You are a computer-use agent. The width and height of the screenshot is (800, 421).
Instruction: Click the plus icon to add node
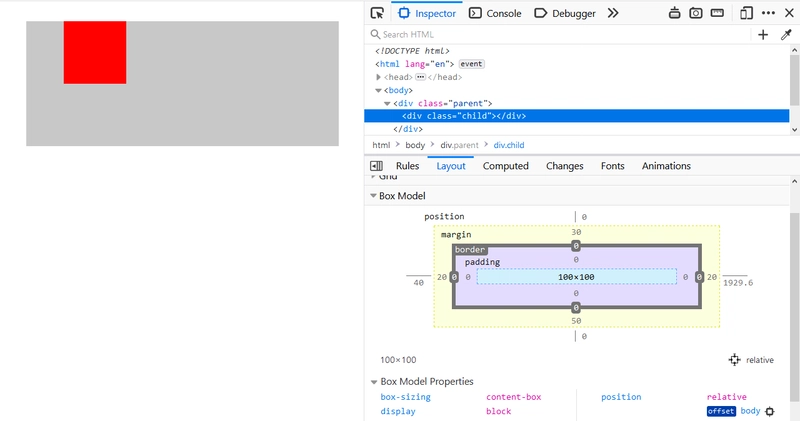pyautogui.click(x=763, y=35)
